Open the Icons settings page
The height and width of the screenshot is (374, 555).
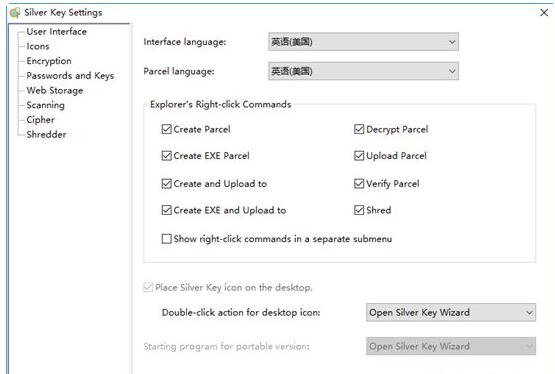(38, 46)
